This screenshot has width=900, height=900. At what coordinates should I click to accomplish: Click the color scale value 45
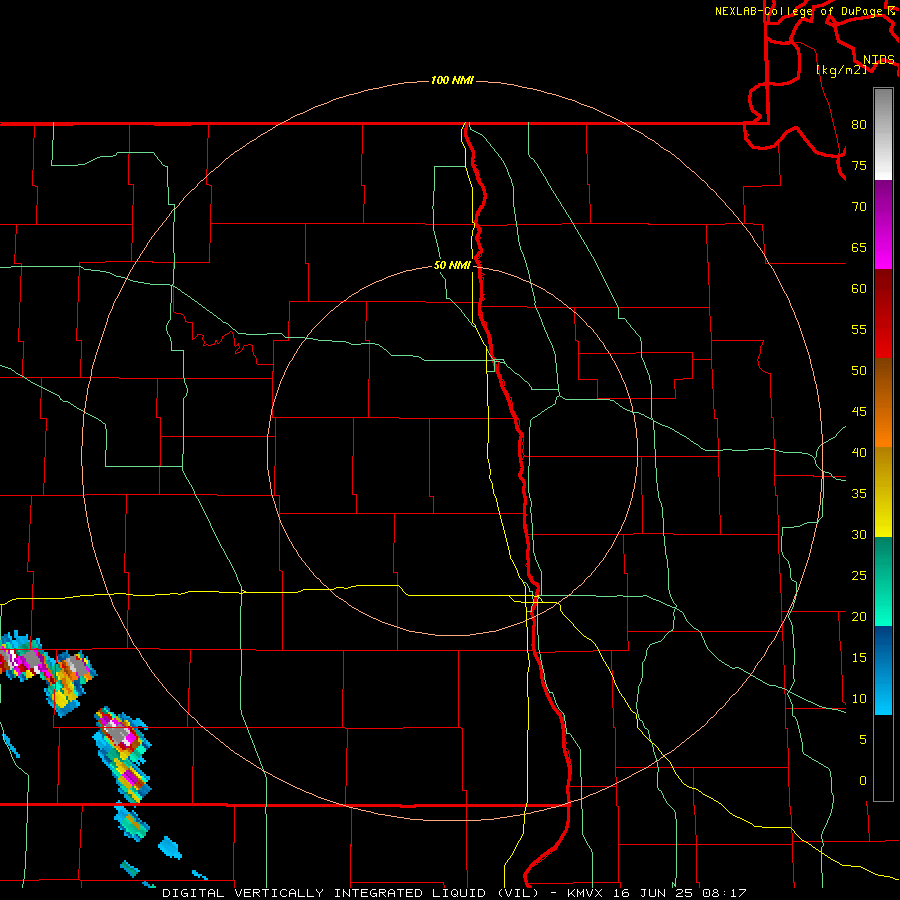click(x=859, y=412)
